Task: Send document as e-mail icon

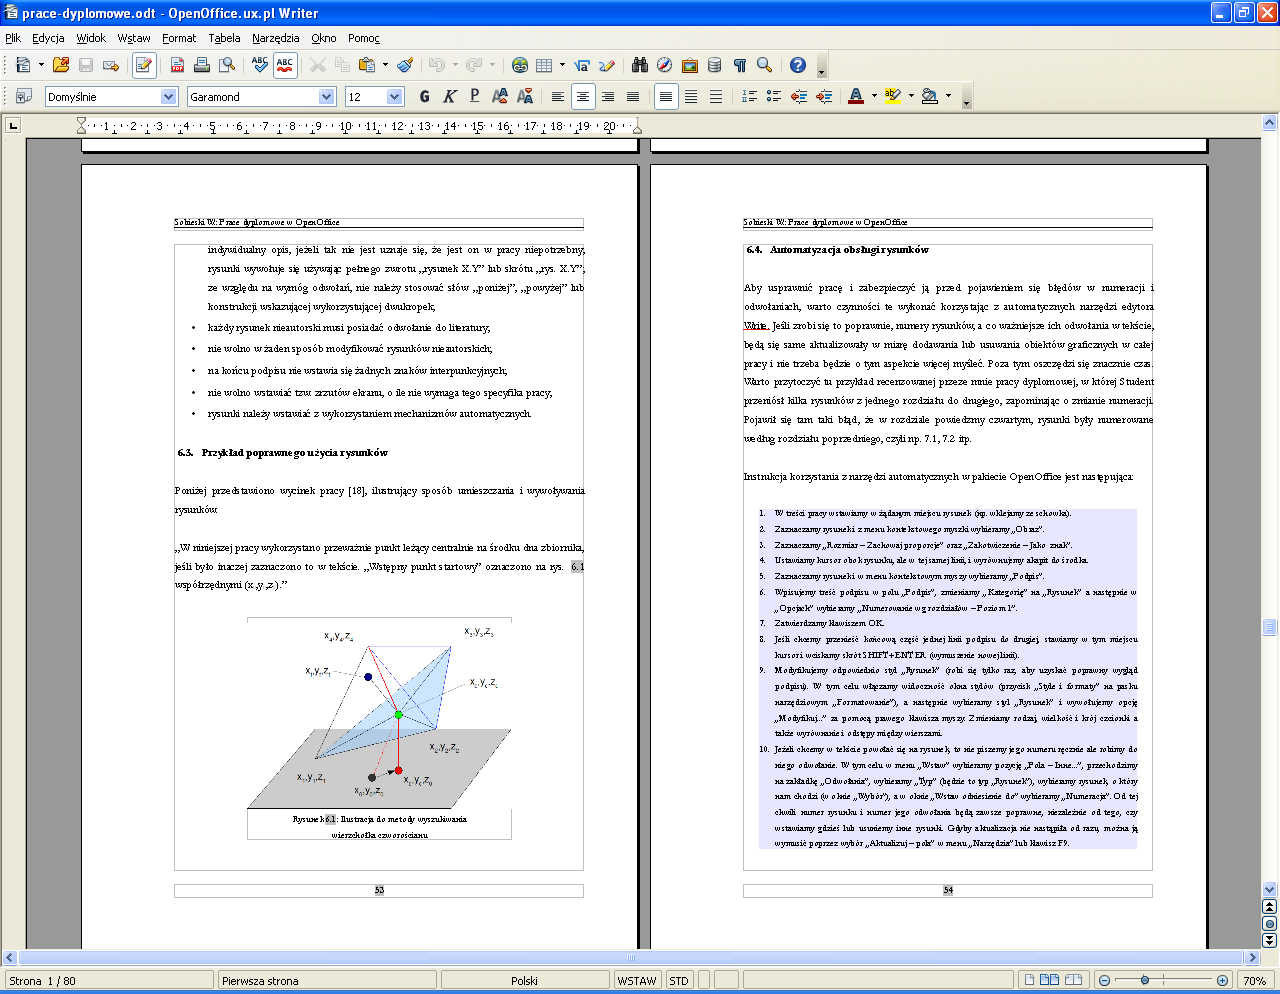Action: tap(111, 65)
